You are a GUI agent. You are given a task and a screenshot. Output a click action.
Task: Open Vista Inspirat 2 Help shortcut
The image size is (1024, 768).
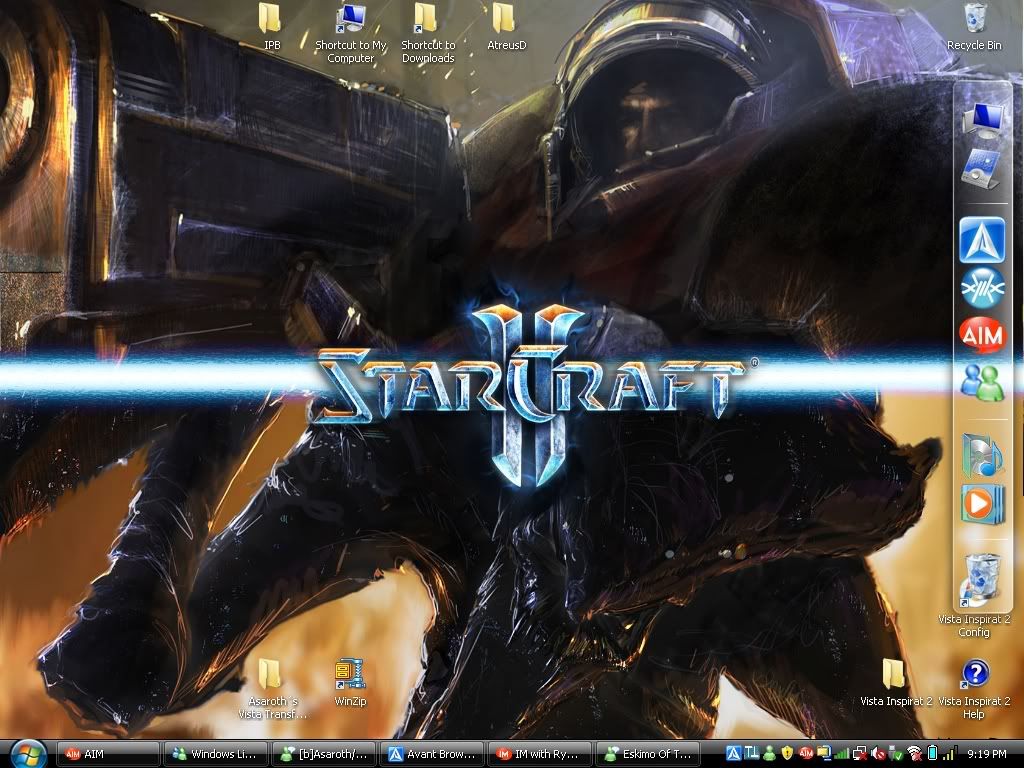pyautogui.click(x=974, y=689)
